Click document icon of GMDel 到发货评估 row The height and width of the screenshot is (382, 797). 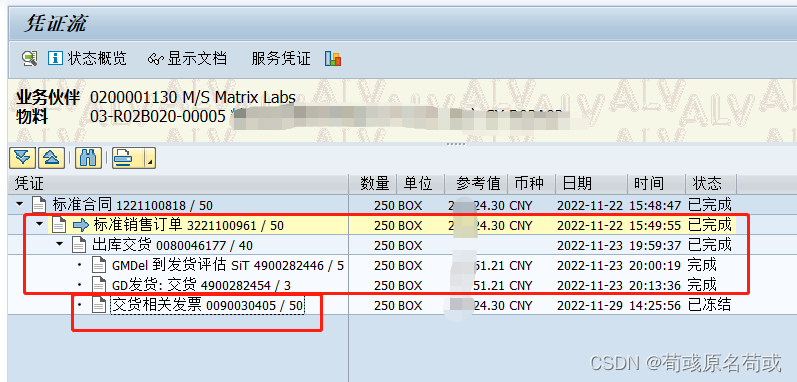coord(99,265)
